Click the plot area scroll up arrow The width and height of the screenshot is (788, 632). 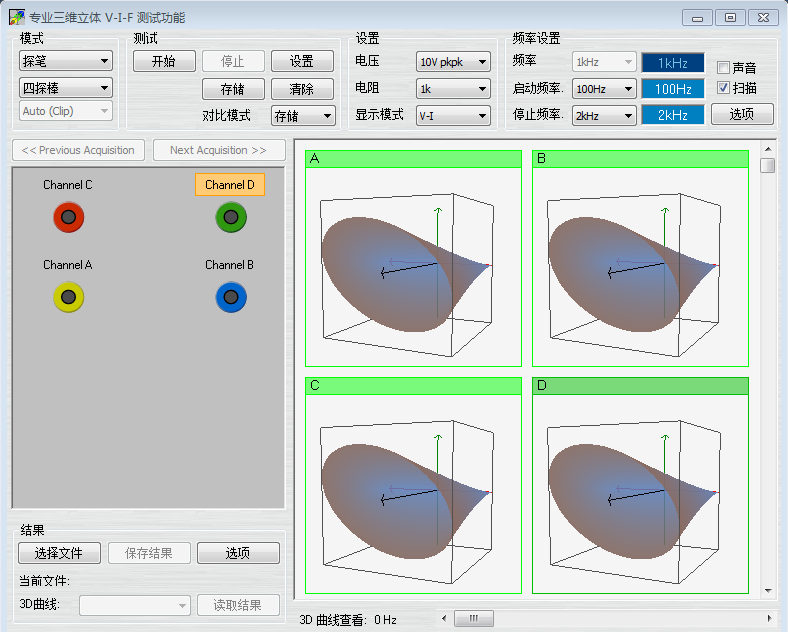(x=768, y=149)
